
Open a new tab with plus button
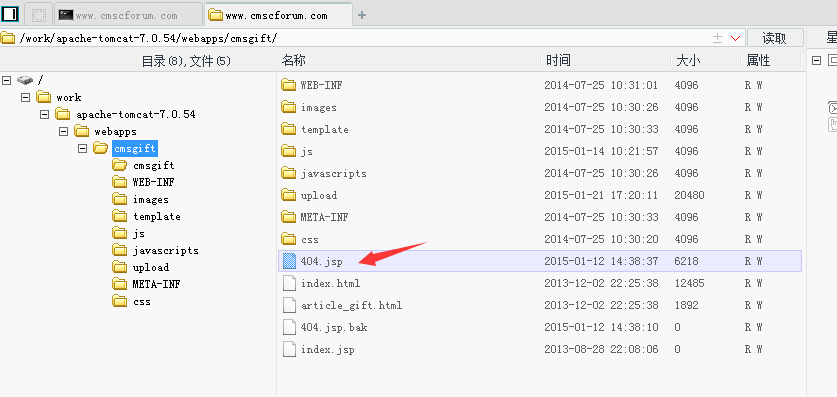click(362, 15)
